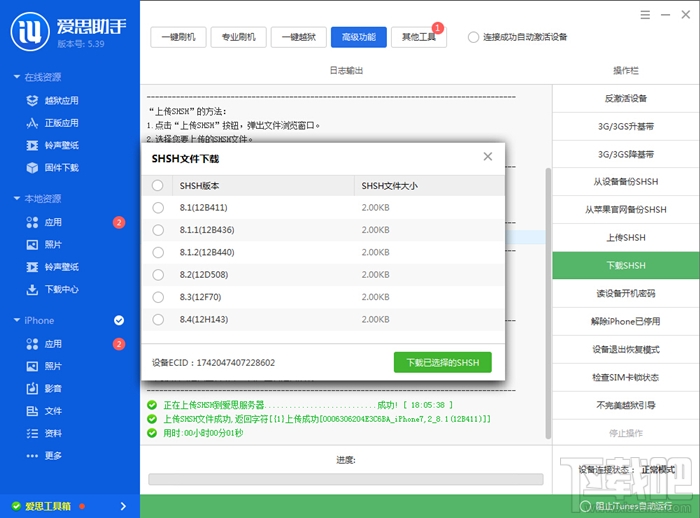The width and height of the screenshot is (700, 518).
Task: Select all SHSH versions header radio
Action: tap(158, 185)
